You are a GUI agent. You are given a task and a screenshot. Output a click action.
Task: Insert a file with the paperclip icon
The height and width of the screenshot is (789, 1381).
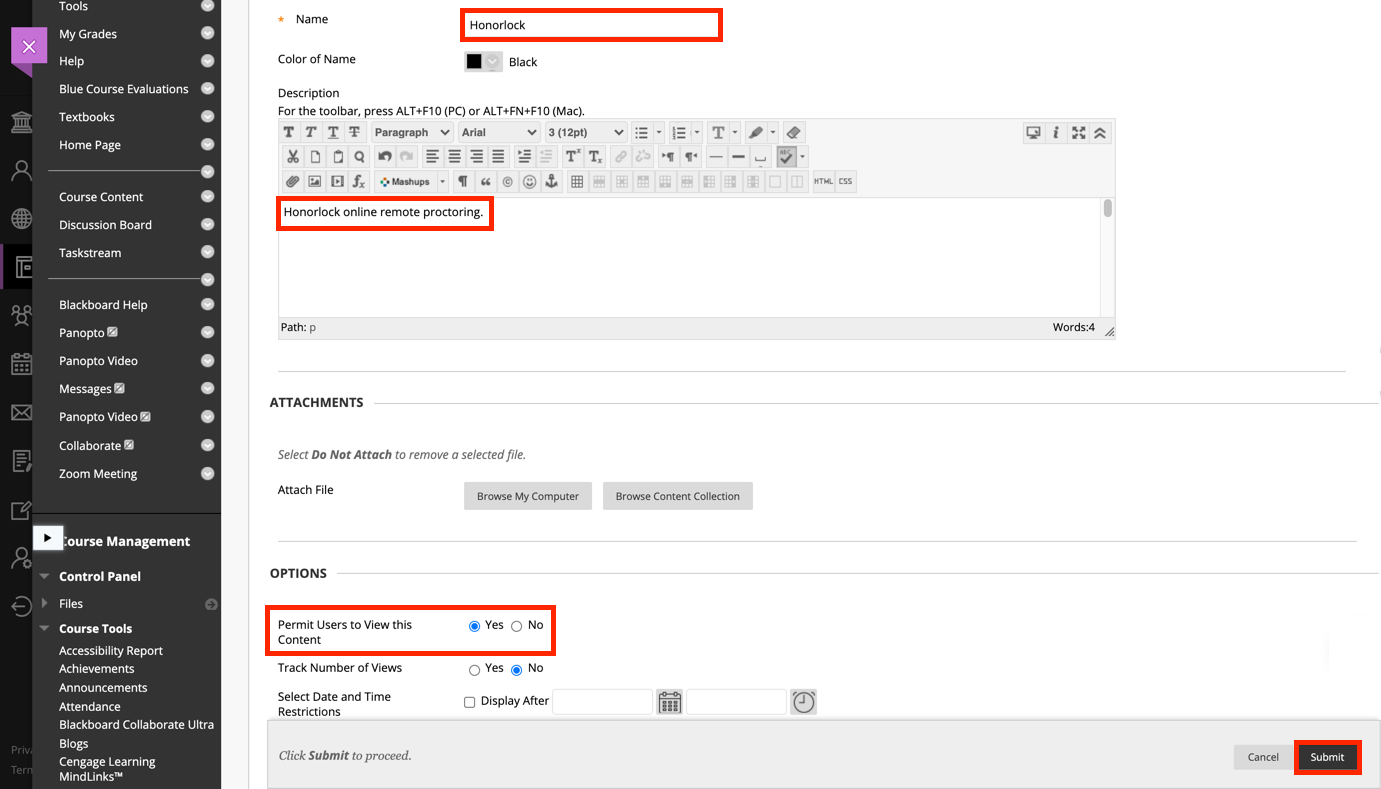point(293,182)
